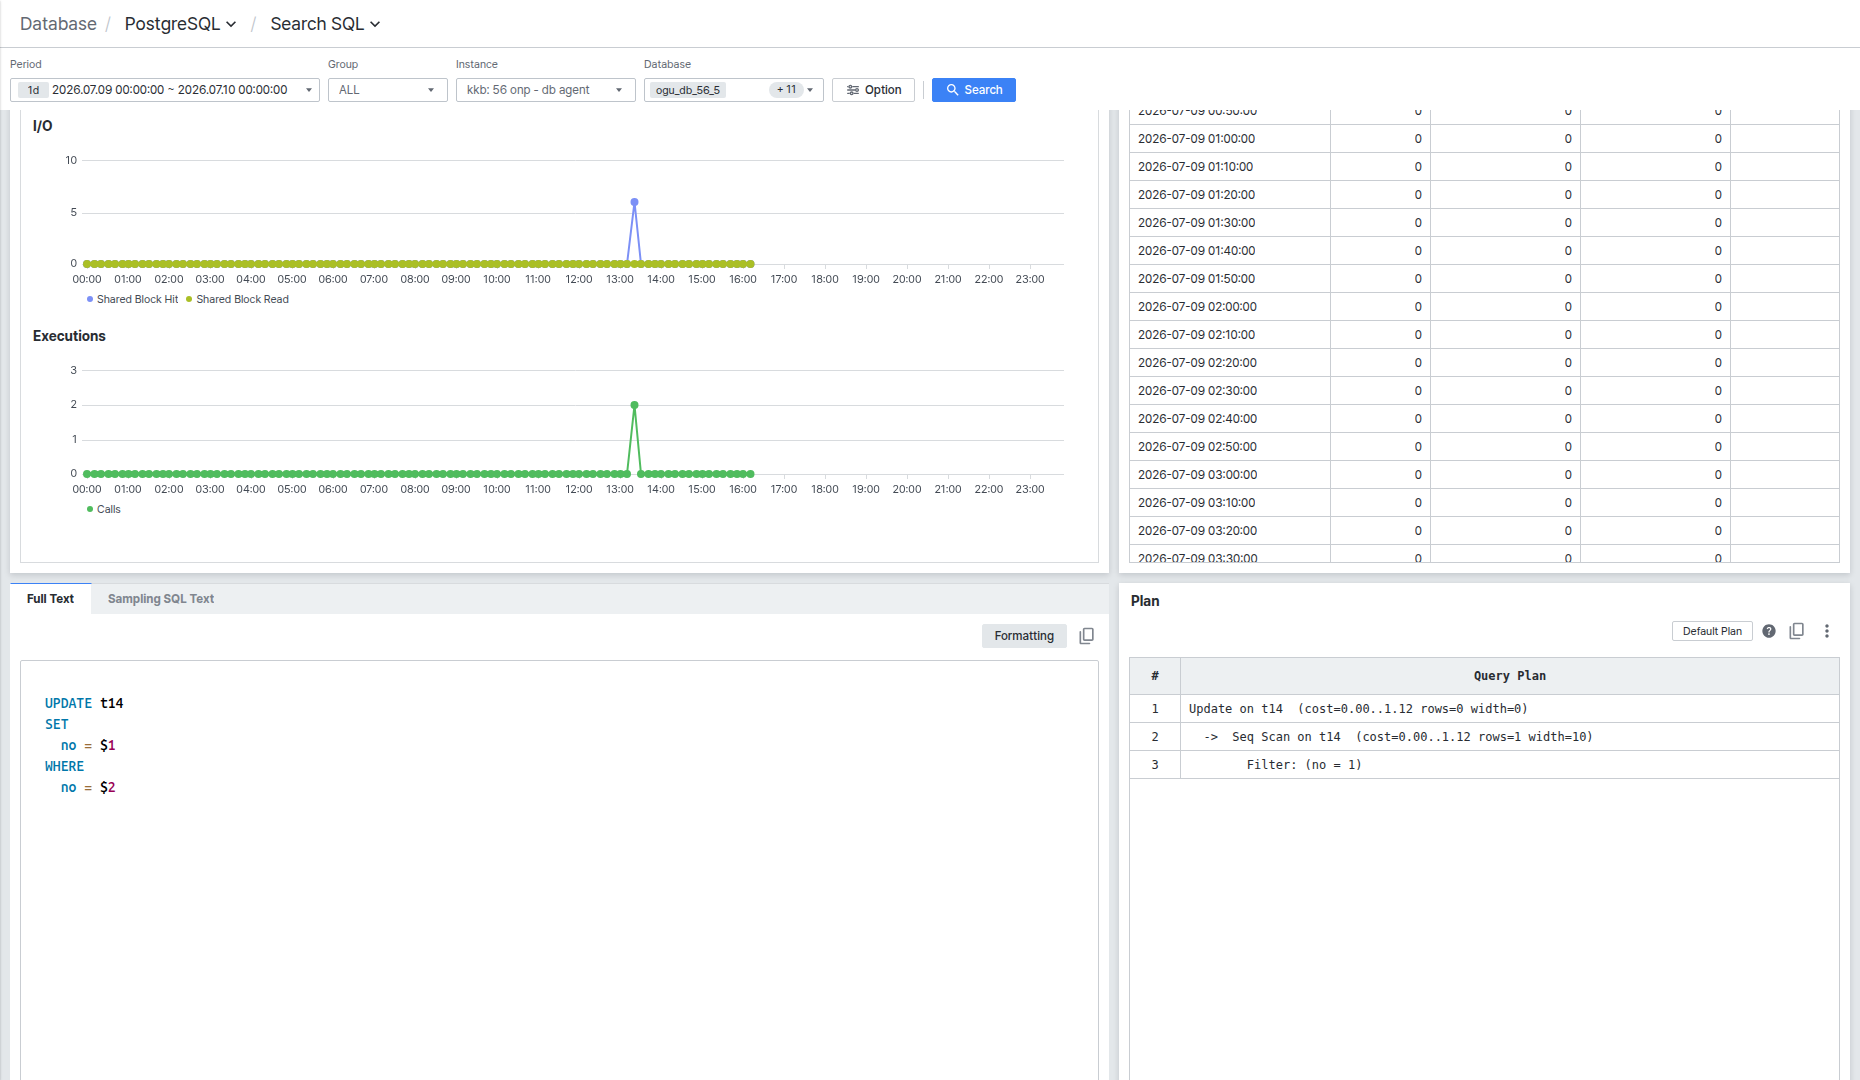Expand the Period date range dropdown
This screenshot has height=1080, width=1860.
[x=165, y=90]
